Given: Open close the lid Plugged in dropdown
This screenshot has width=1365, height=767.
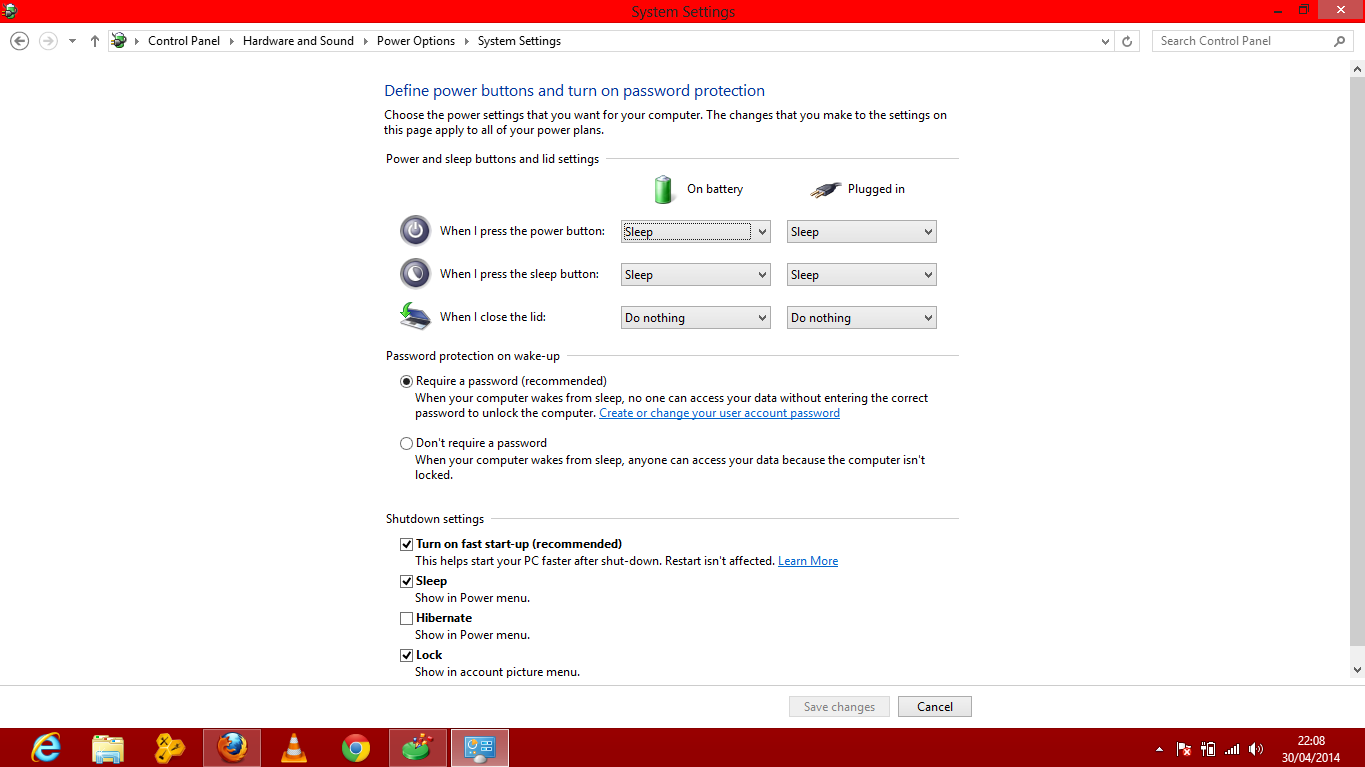Looking at the screenshot, I should [x=862, y=318].
